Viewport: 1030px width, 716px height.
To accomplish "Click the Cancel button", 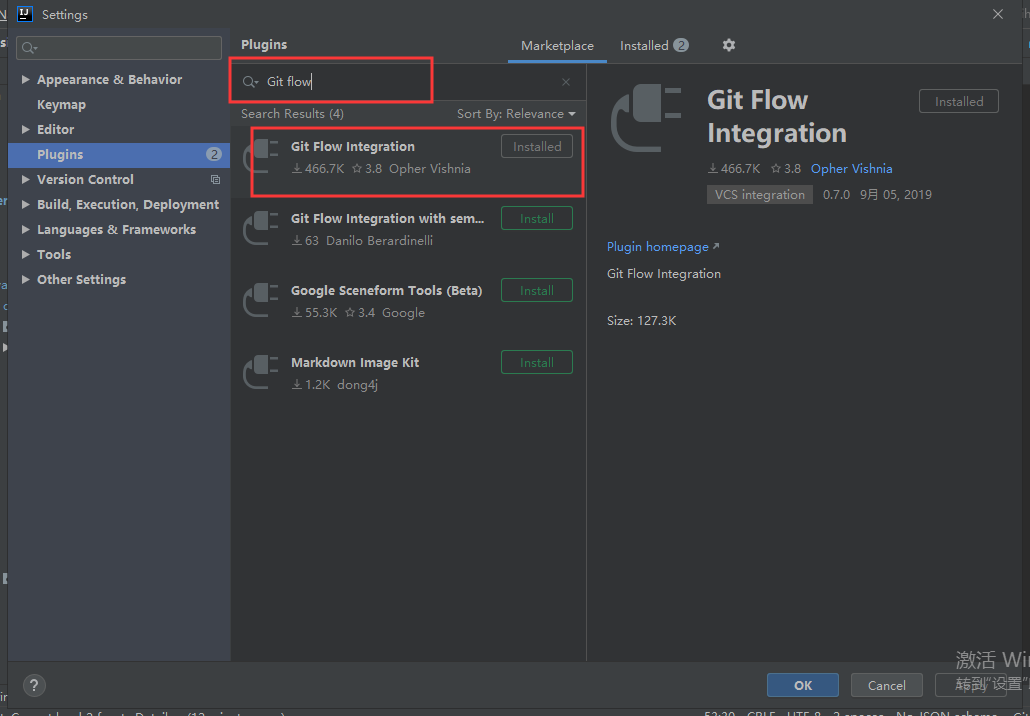I will 887,685.
